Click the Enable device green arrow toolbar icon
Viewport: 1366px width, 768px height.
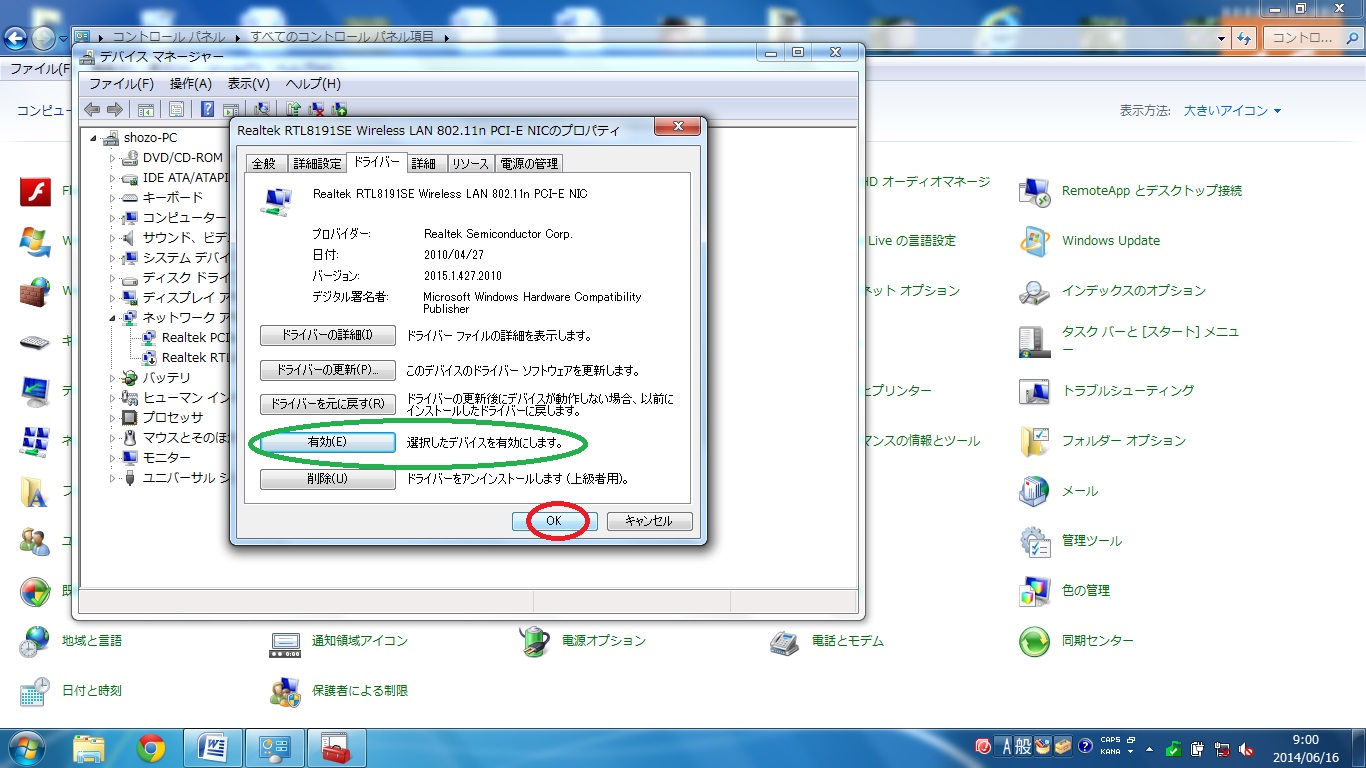point(340,109)
